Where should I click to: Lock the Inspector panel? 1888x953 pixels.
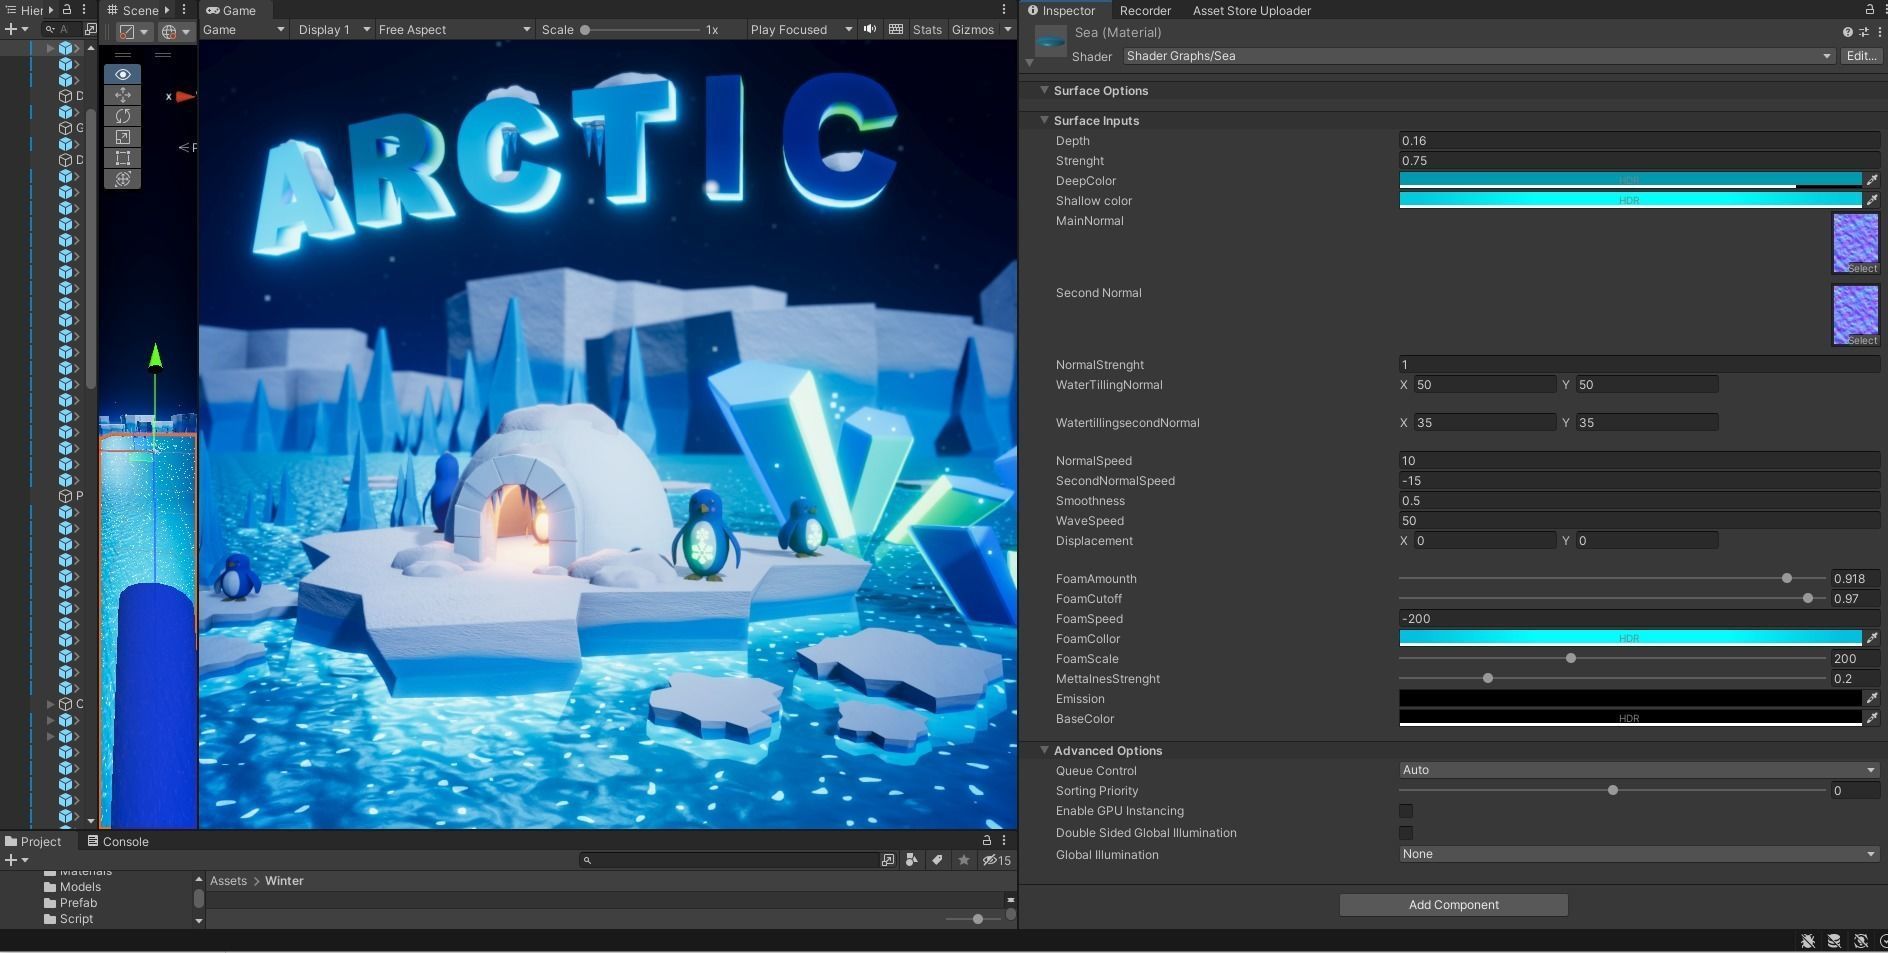coord(1869,10)
